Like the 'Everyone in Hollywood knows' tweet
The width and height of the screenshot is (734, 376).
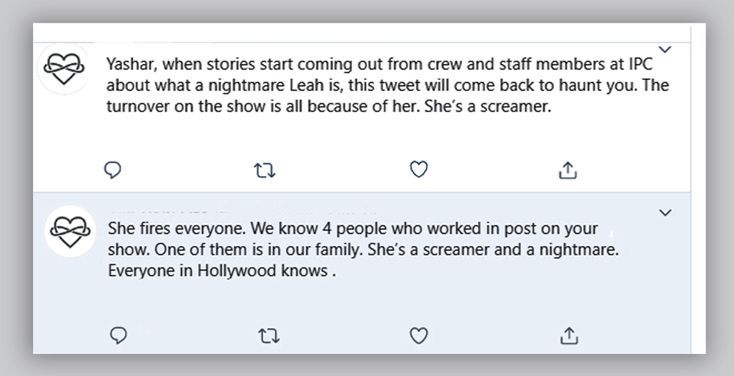point(418,335)
